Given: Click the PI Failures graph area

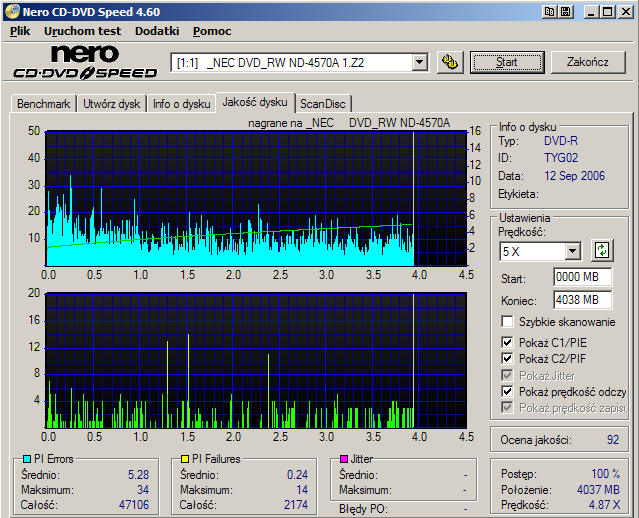Looking at the screenshot, I should [256, 360].
